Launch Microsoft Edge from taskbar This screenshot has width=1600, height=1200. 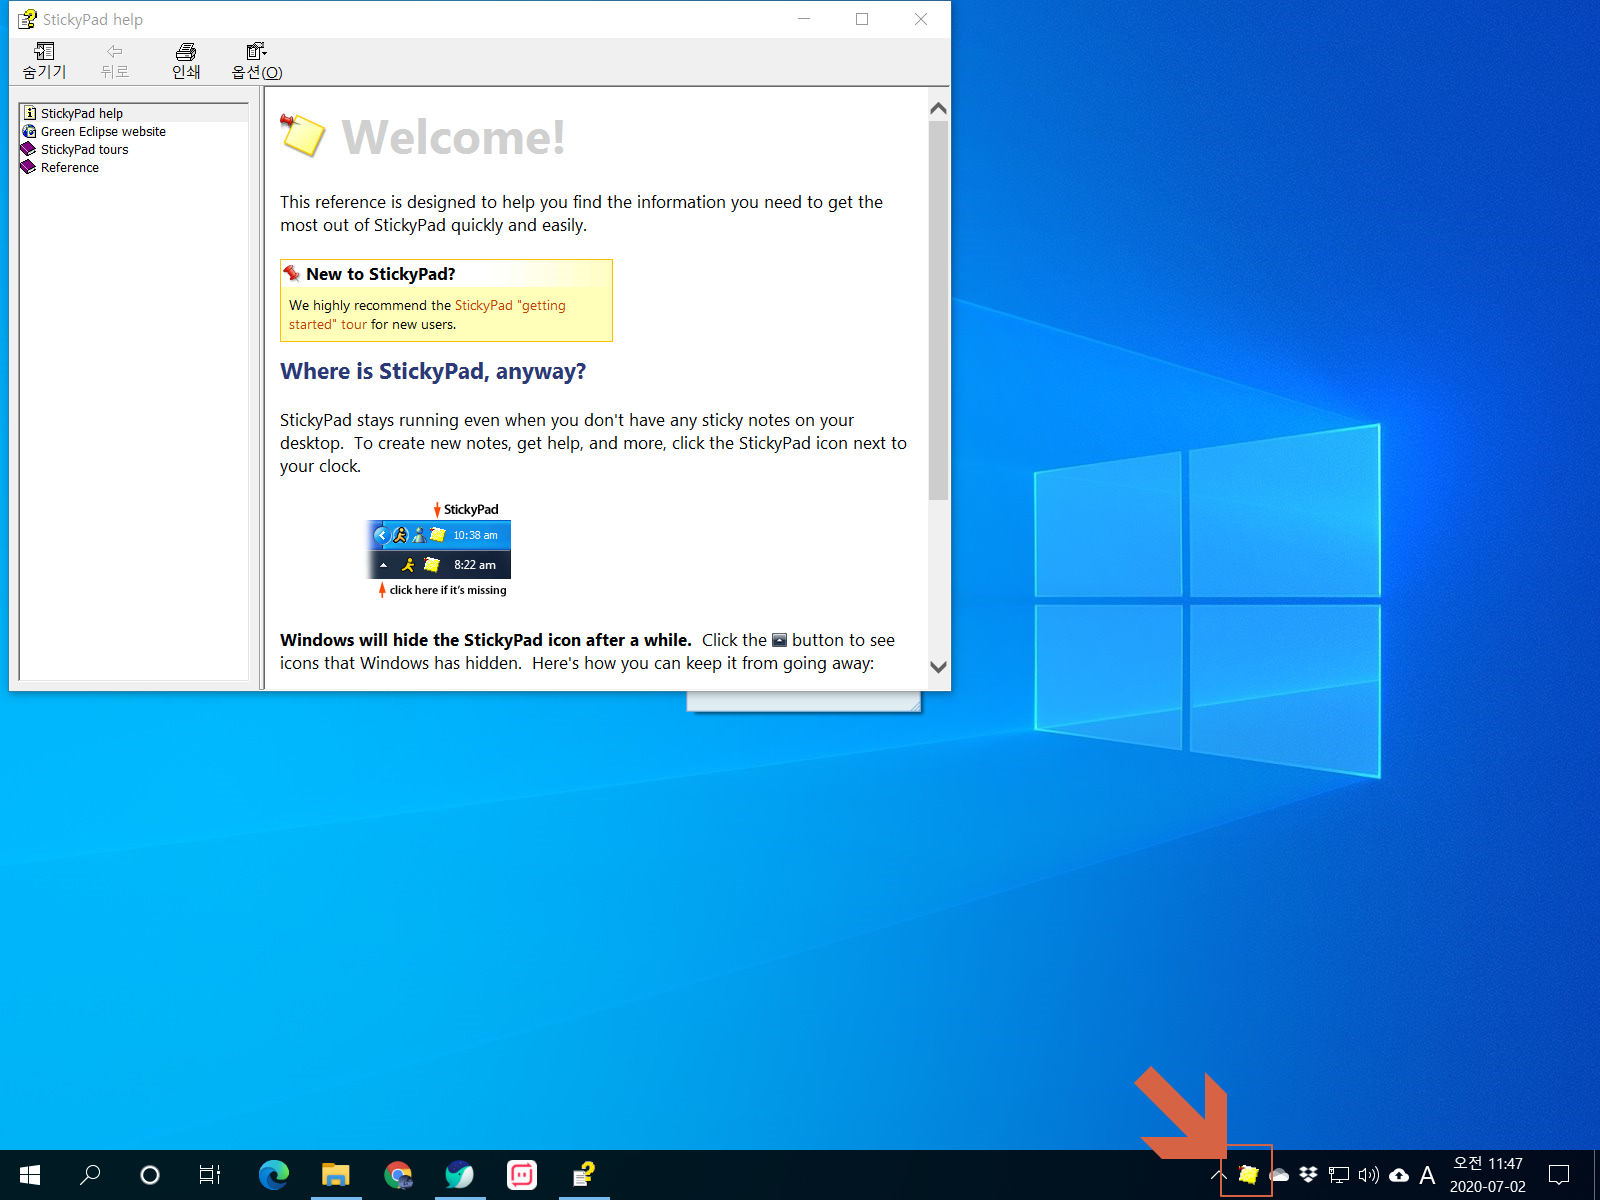pyautogui.click(x=273, y=1175)
